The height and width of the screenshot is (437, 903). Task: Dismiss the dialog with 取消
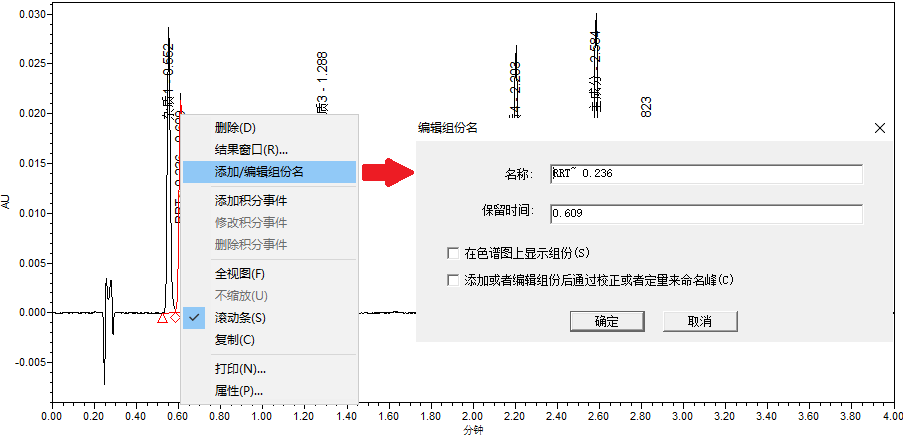(700, 321)
